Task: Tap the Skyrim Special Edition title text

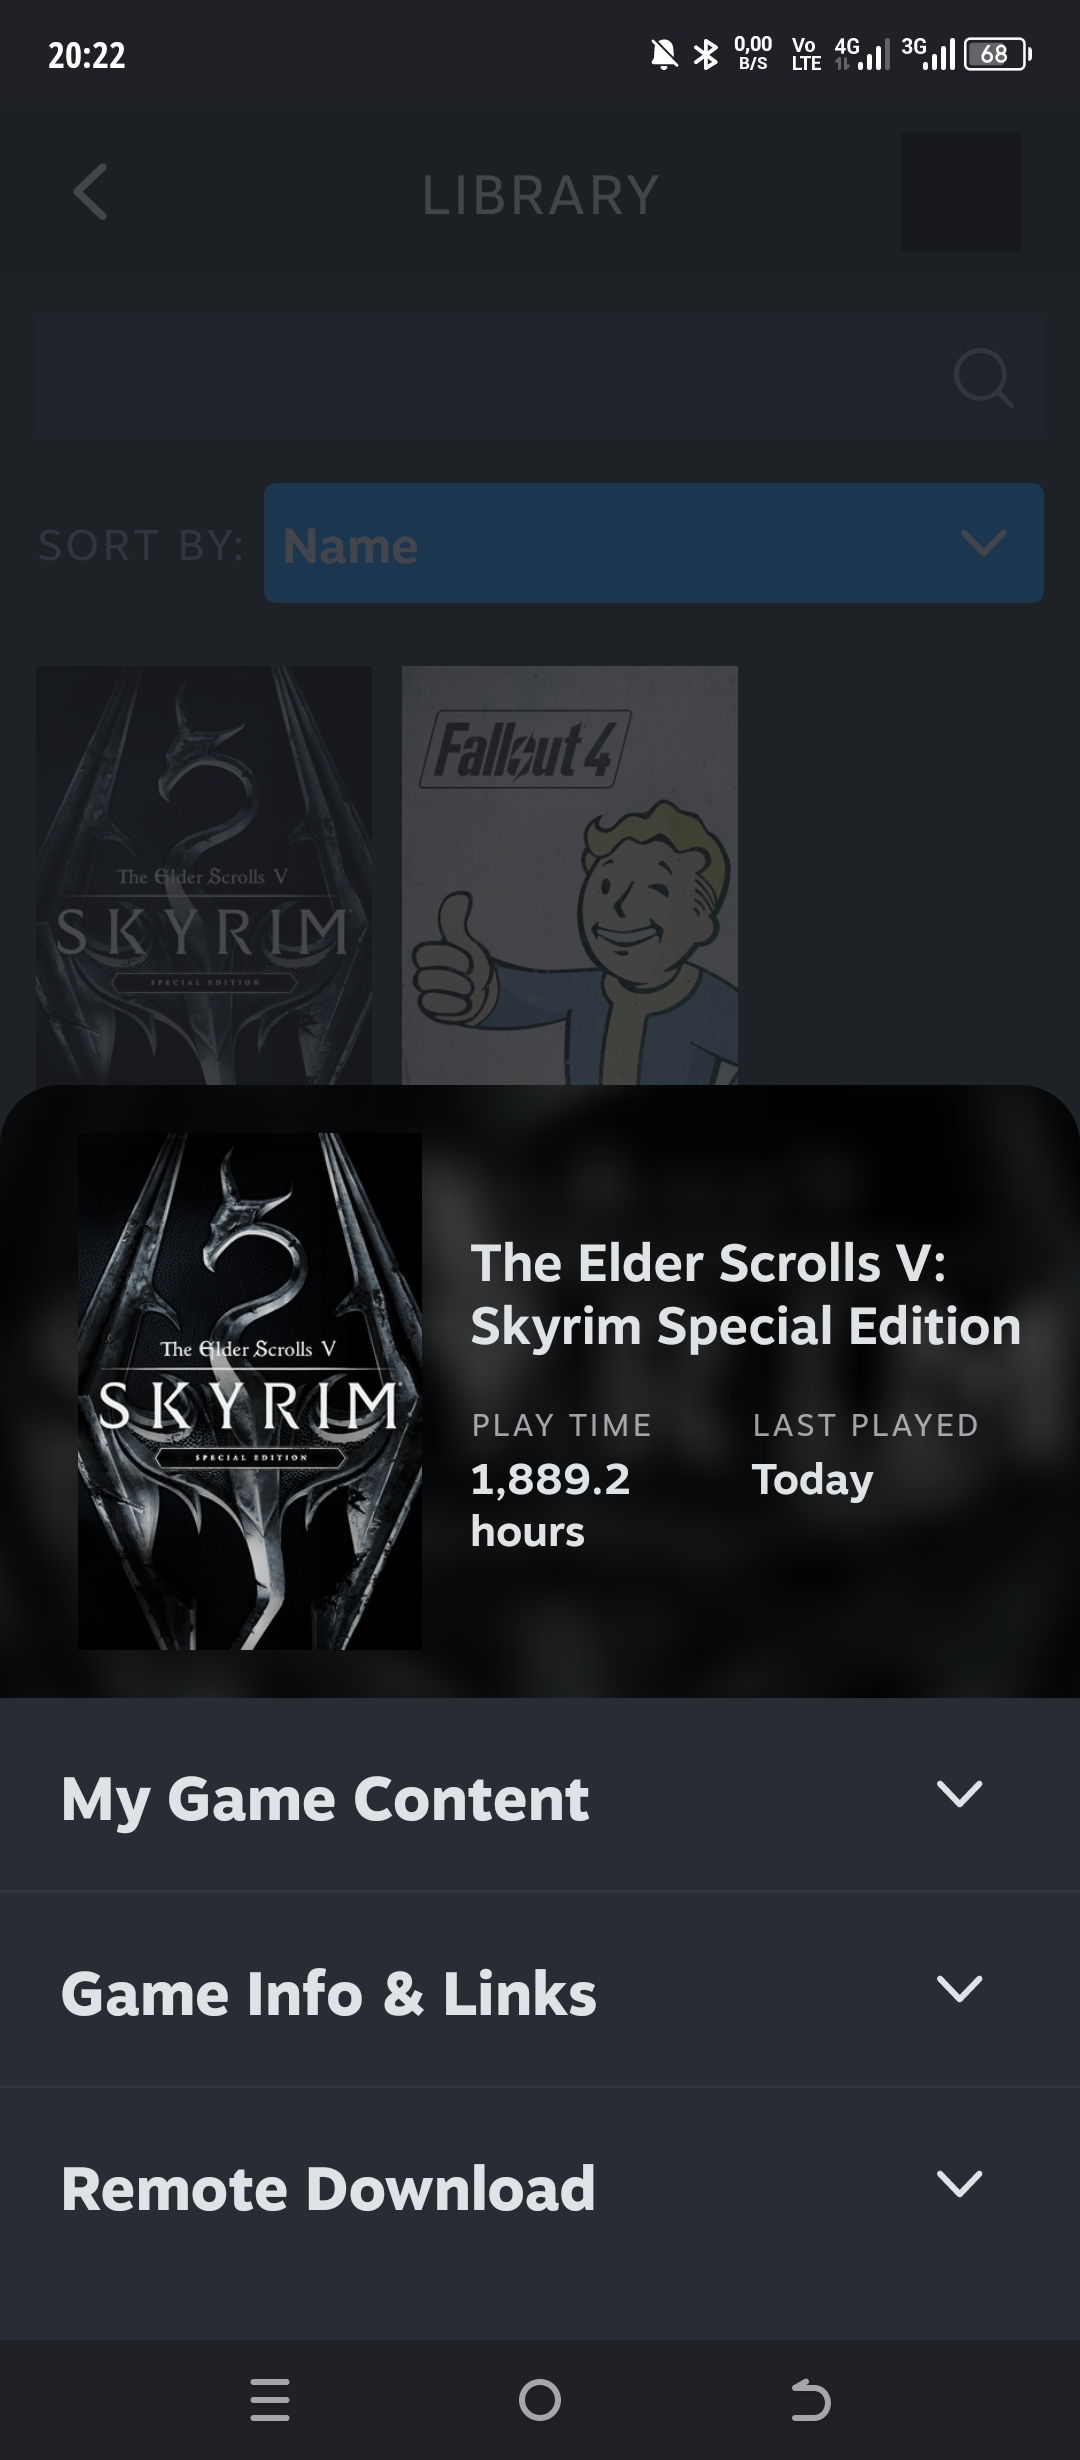Action: click(746, 1294)
